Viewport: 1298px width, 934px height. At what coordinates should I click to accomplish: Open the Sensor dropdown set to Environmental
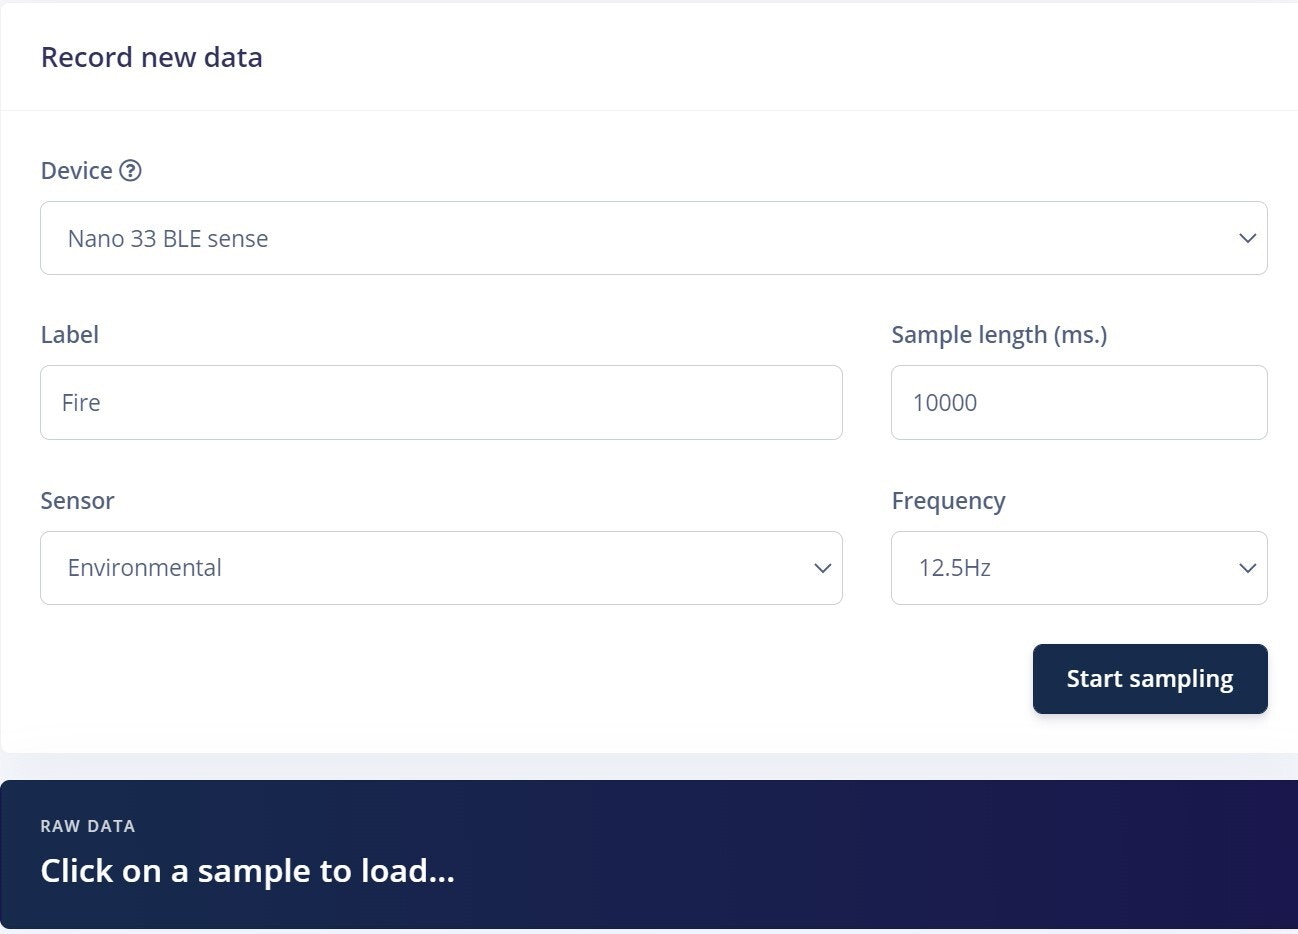point(441,568)
